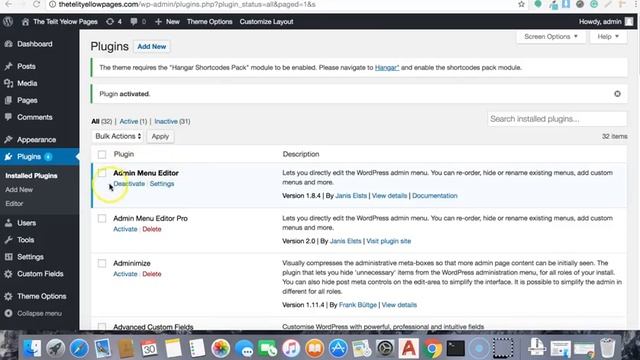Expand the Help dropdown tab
Image resolution: width=640 pixels, height=360 pixels.
608,37
